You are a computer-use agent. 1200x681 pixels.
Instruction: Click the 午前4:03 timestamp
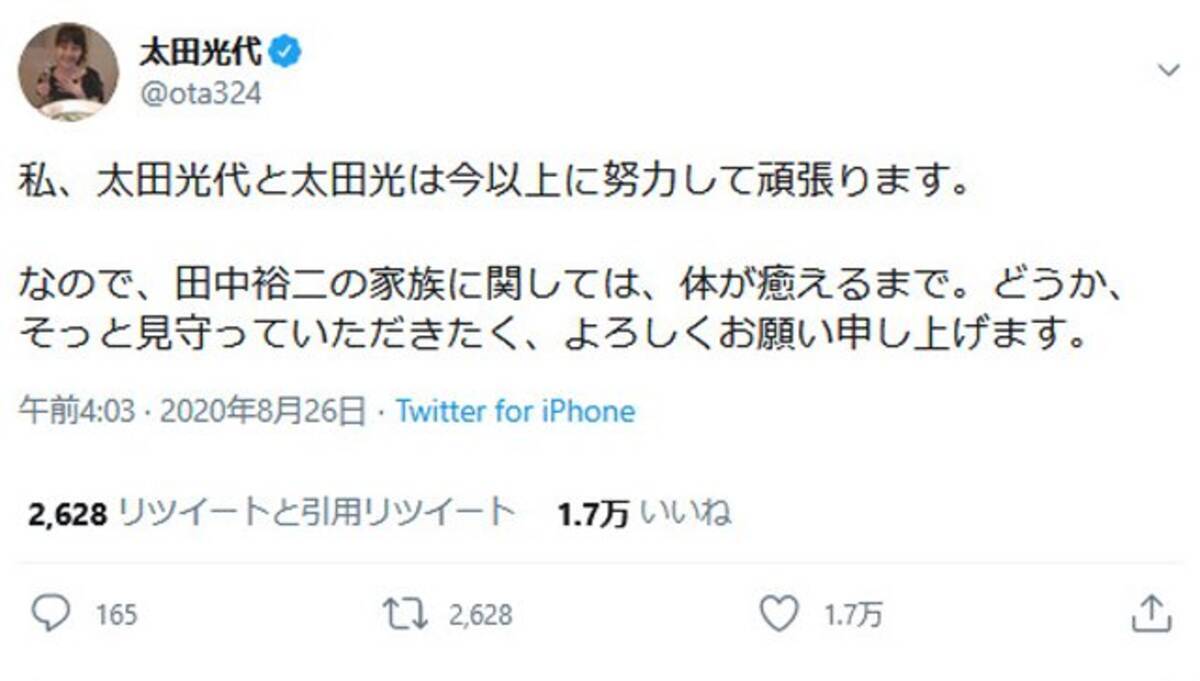[76, 411]
